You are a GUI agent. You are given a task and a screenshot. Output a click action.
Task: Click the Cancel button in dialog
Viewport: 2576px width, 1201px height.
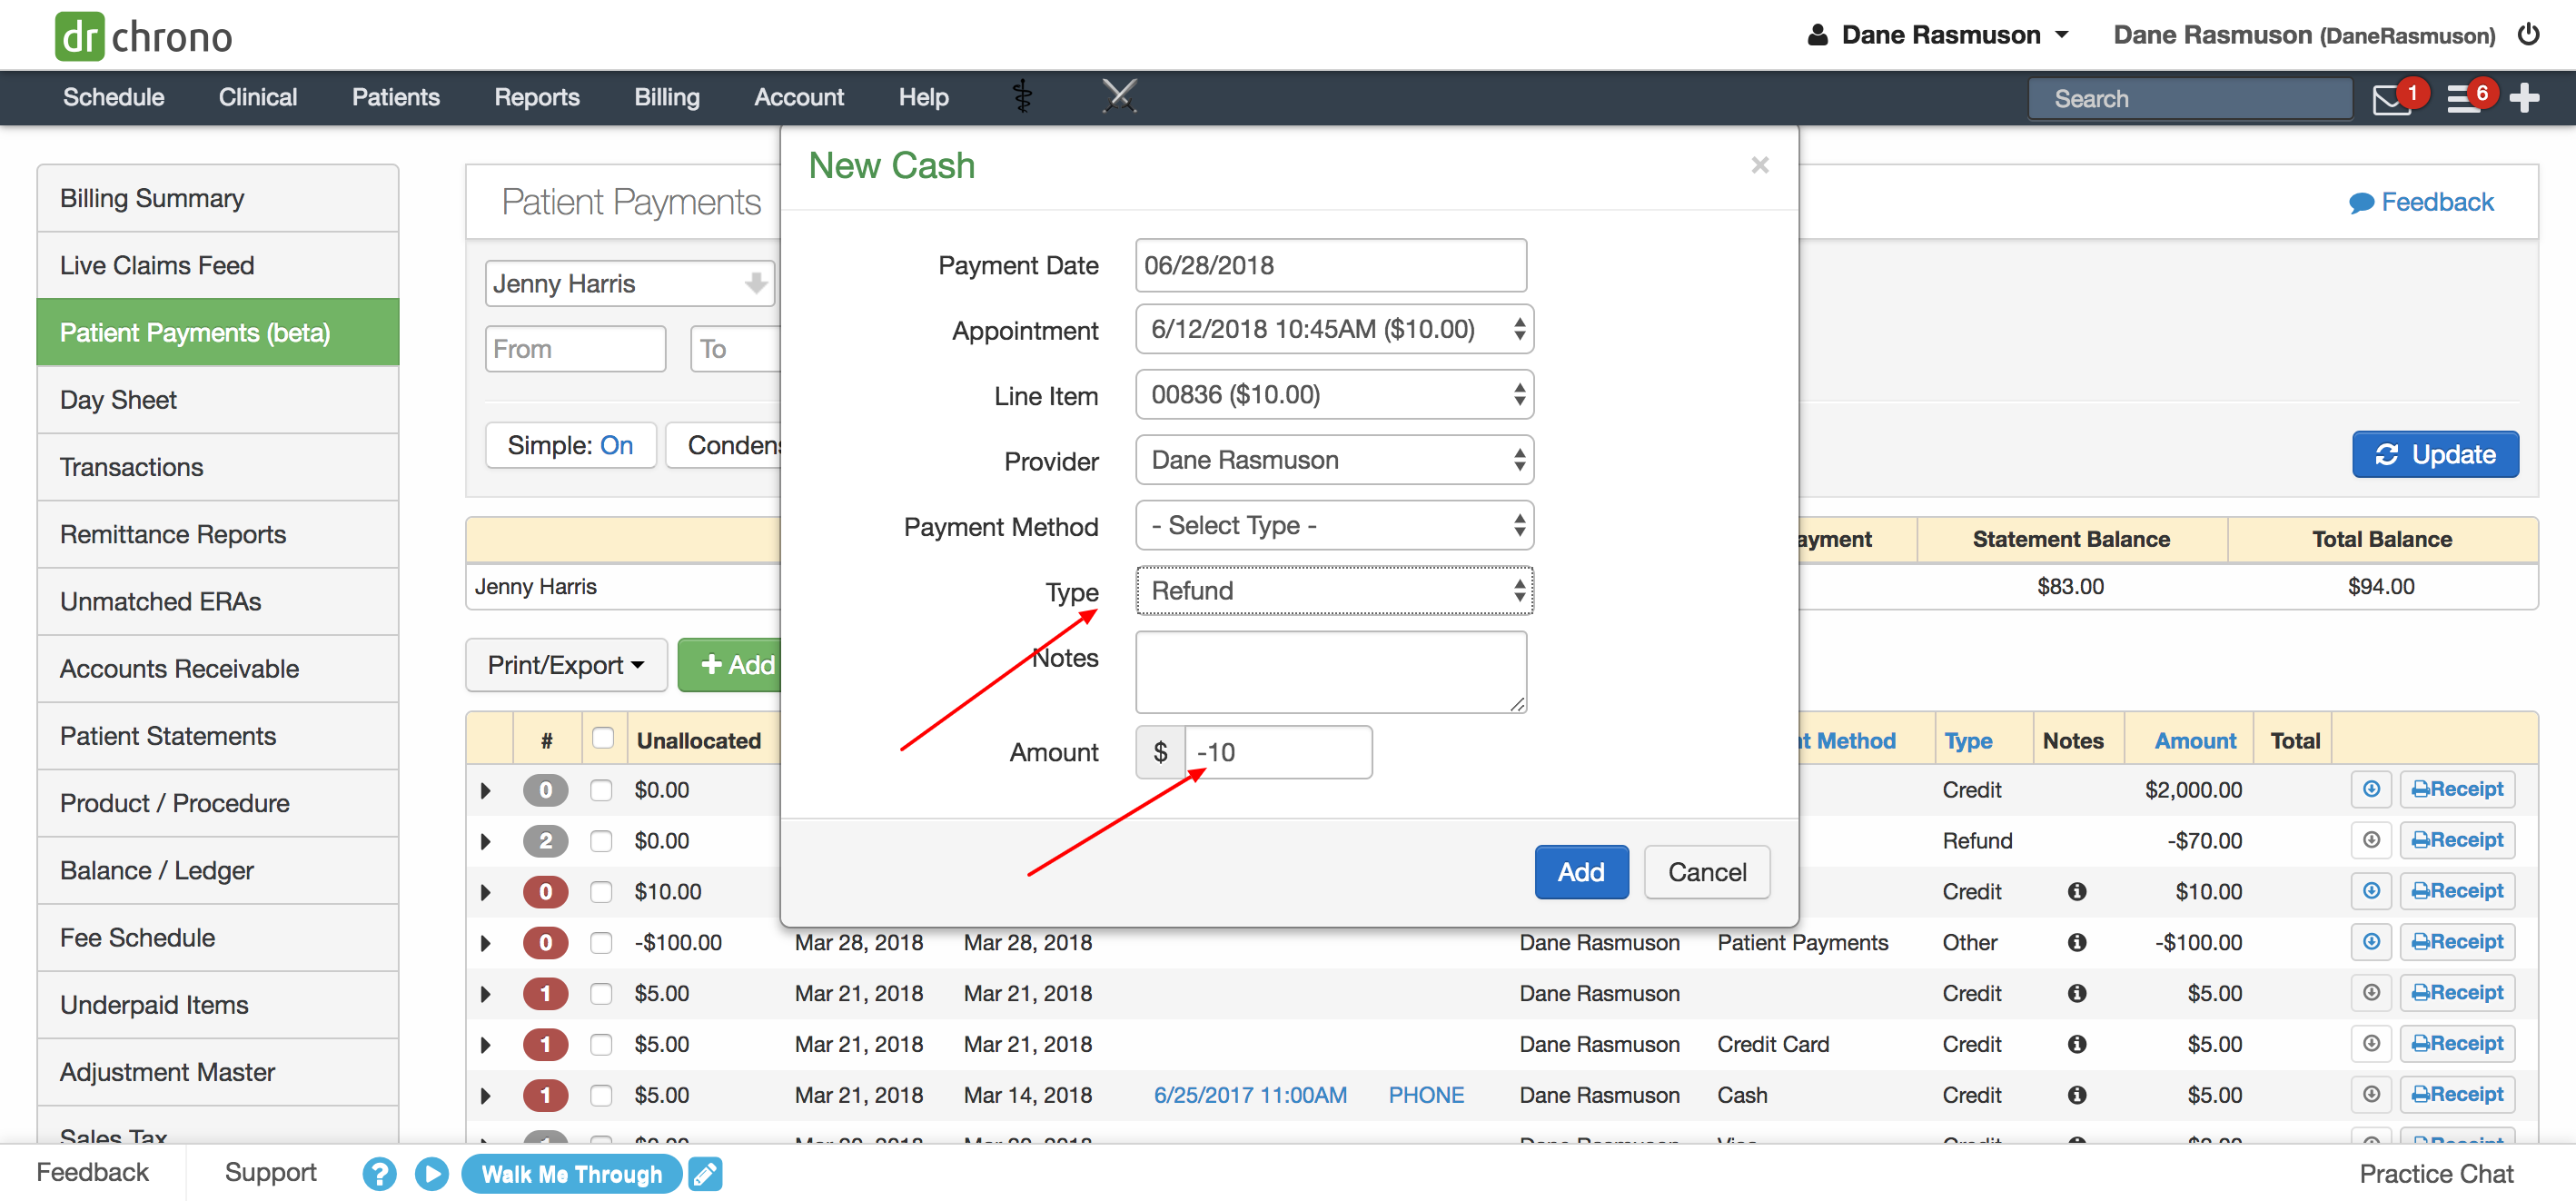pyautogui.click(x=1707, y=872)
